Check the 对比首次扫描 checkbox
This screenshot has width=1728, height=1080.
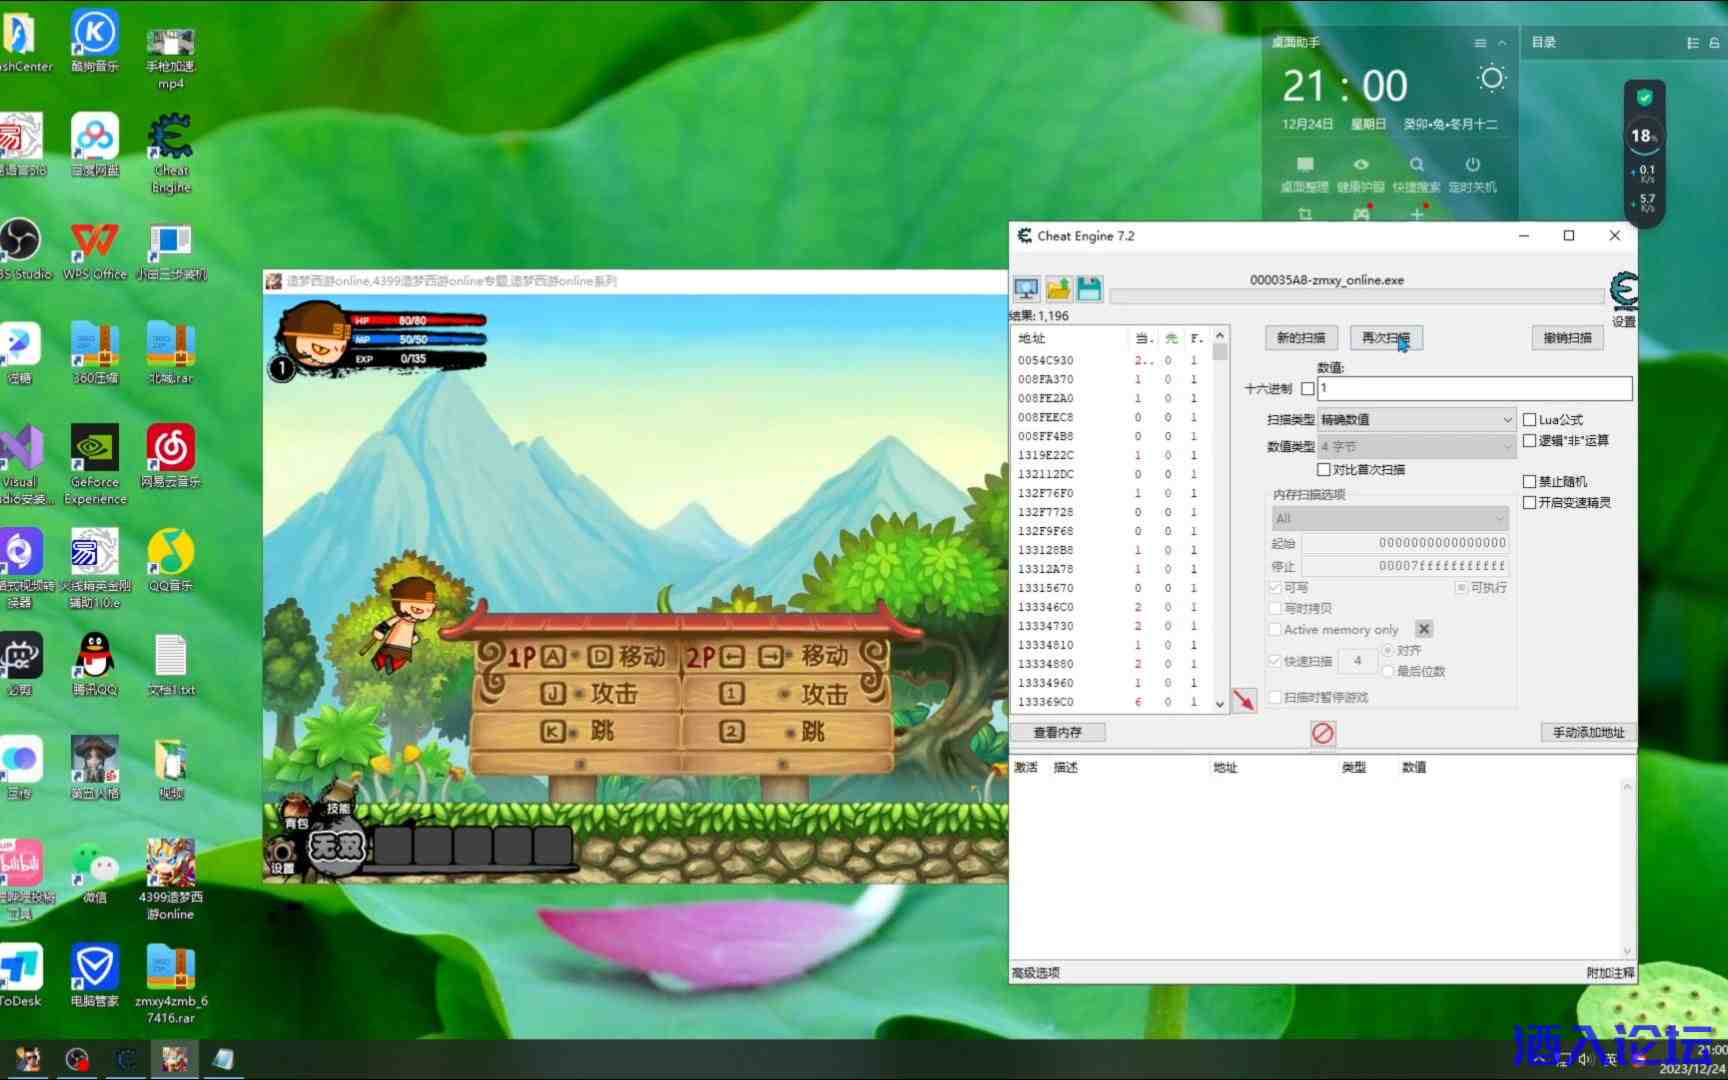tap(1323, 470)
